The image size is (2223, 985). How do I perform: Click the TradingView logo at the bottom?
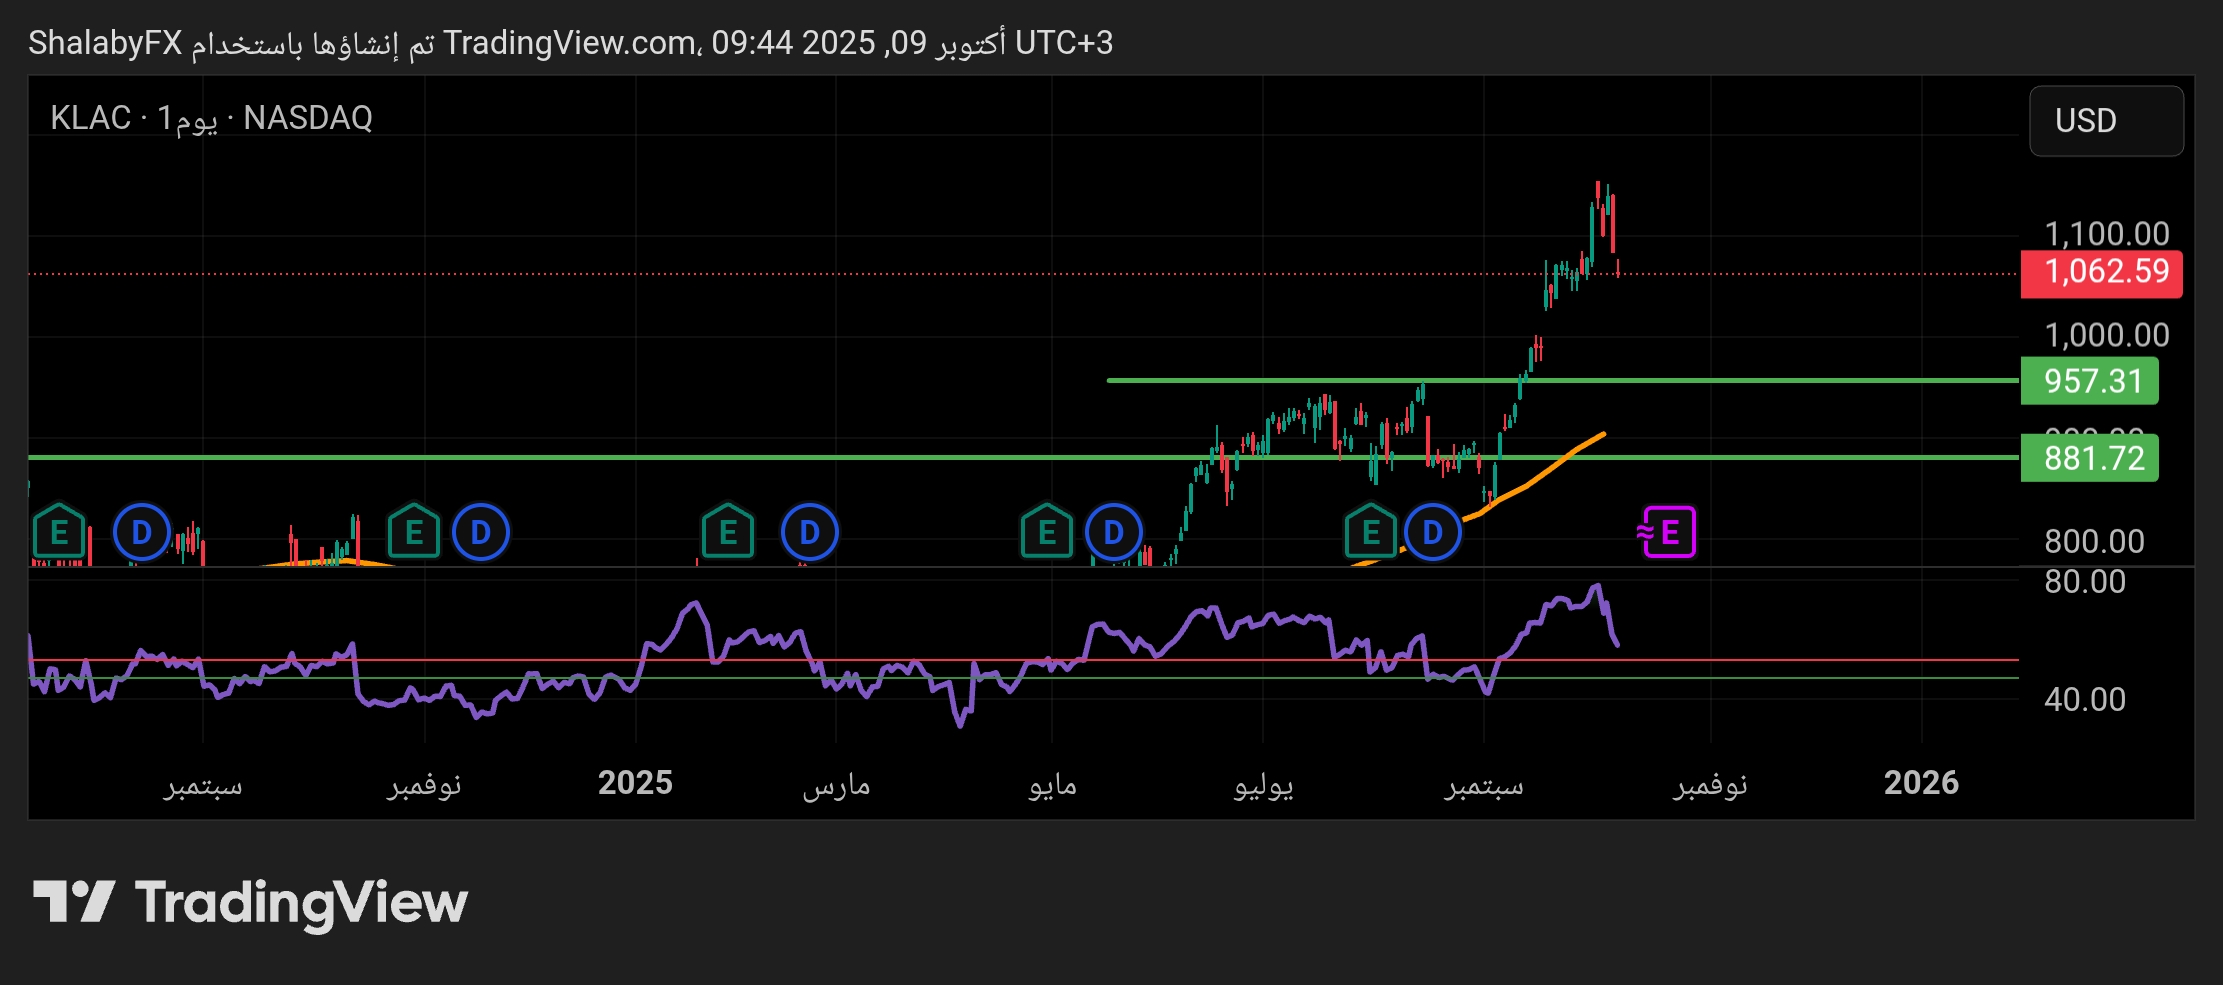(x=250, y=902)
